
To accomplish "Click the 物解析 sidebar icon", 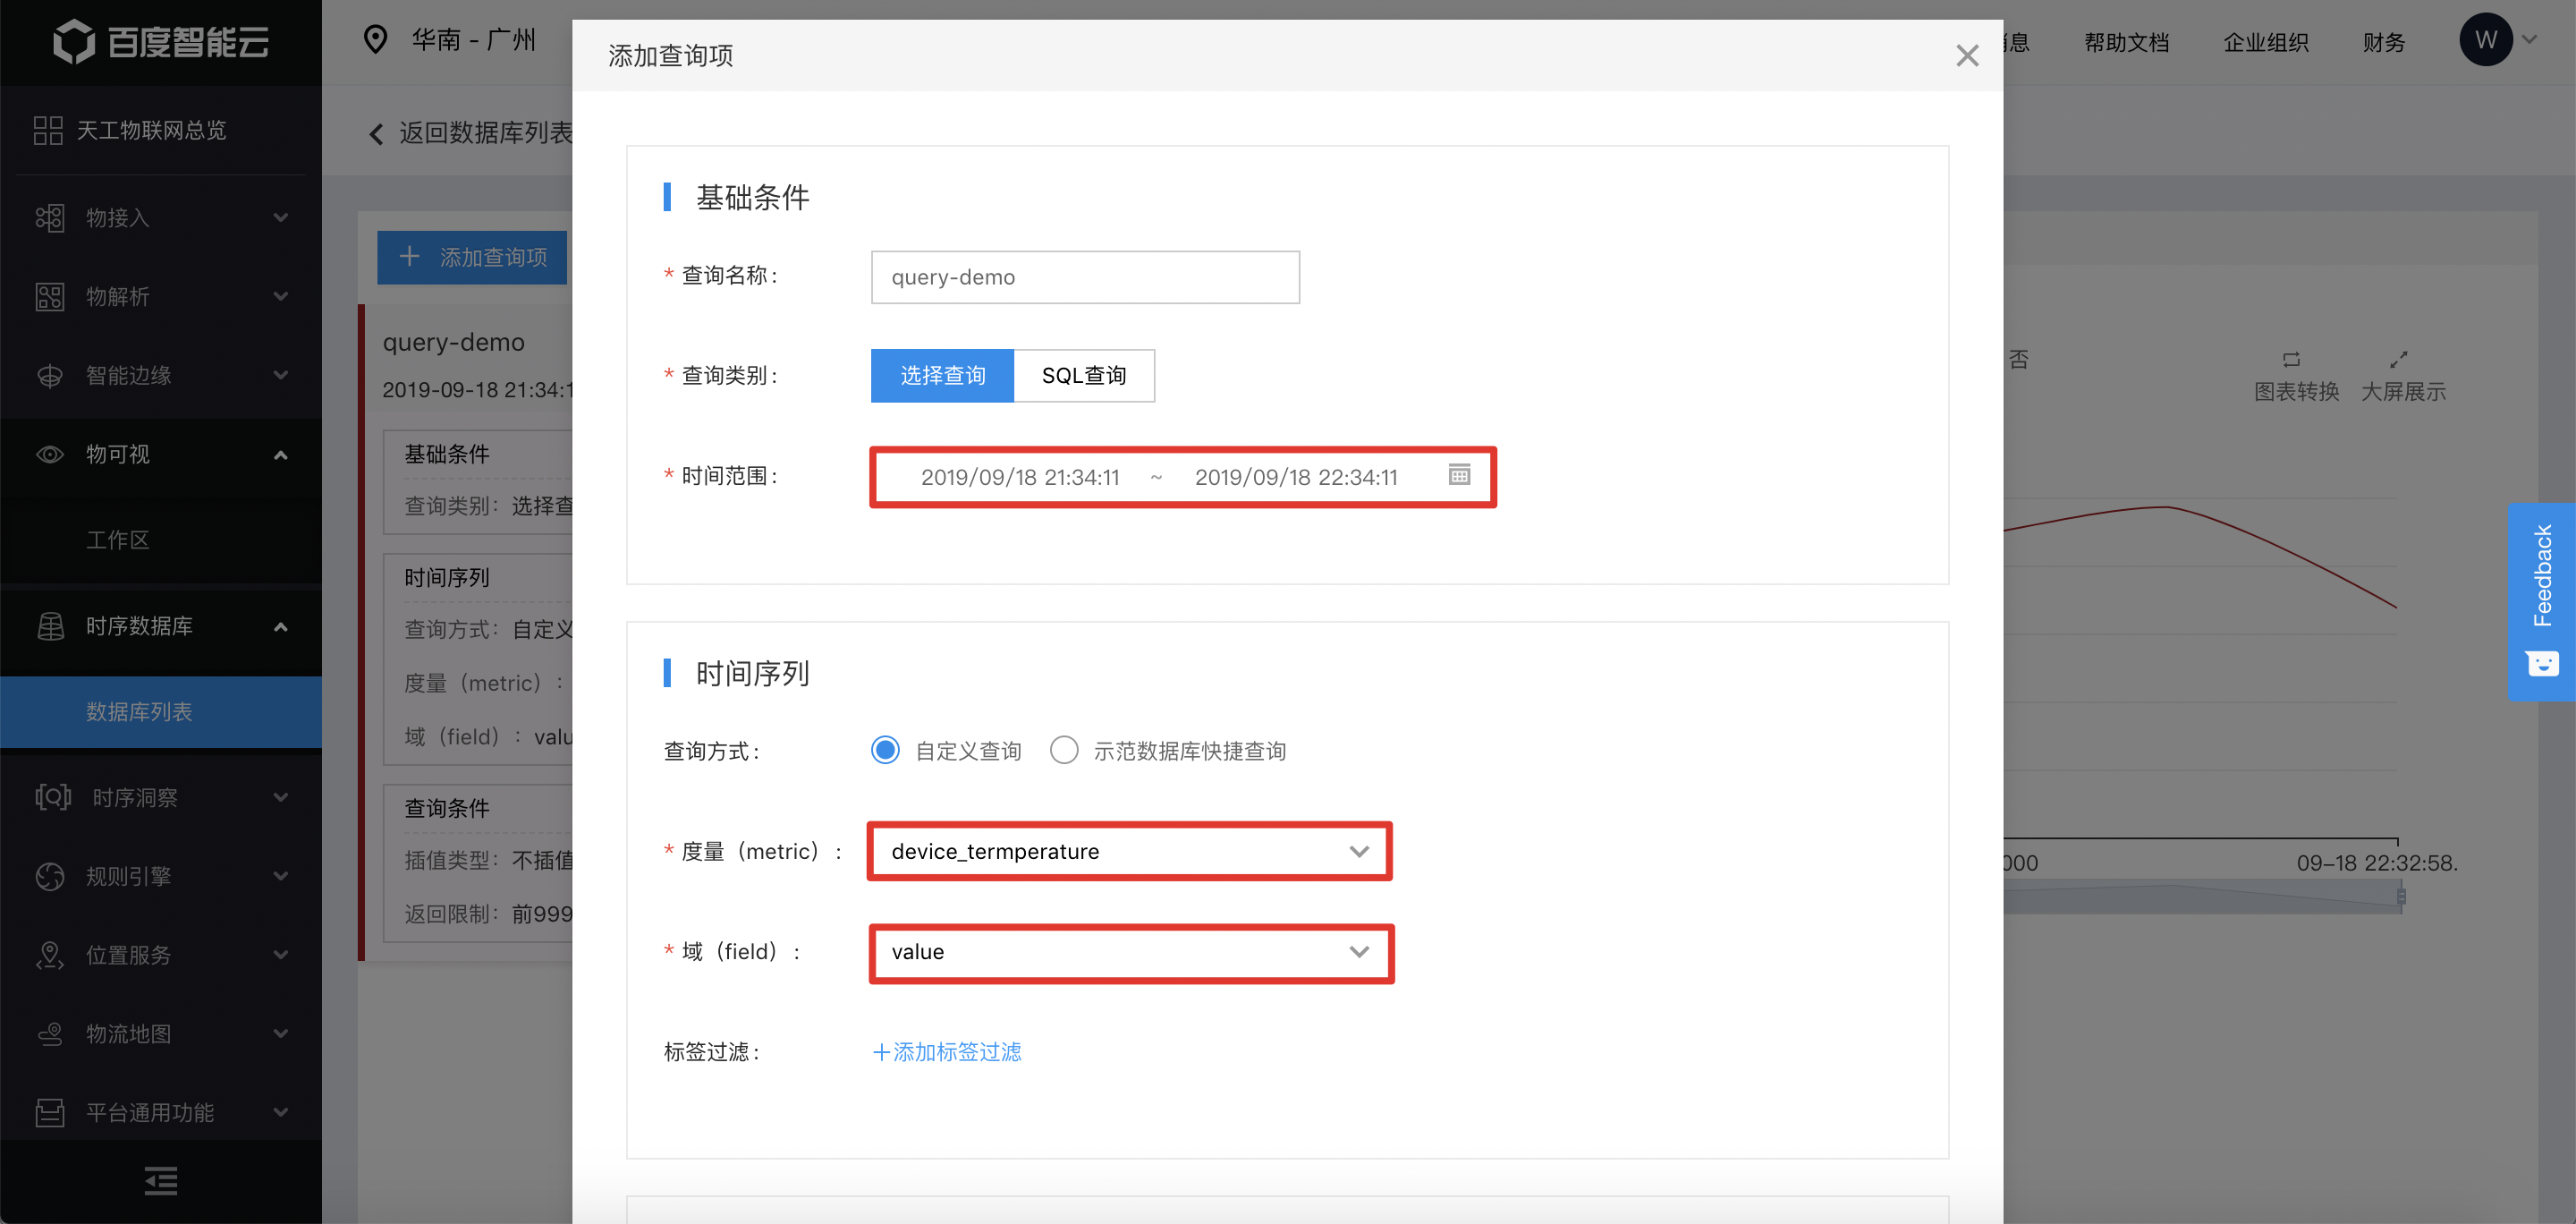I will coord(50,297).
